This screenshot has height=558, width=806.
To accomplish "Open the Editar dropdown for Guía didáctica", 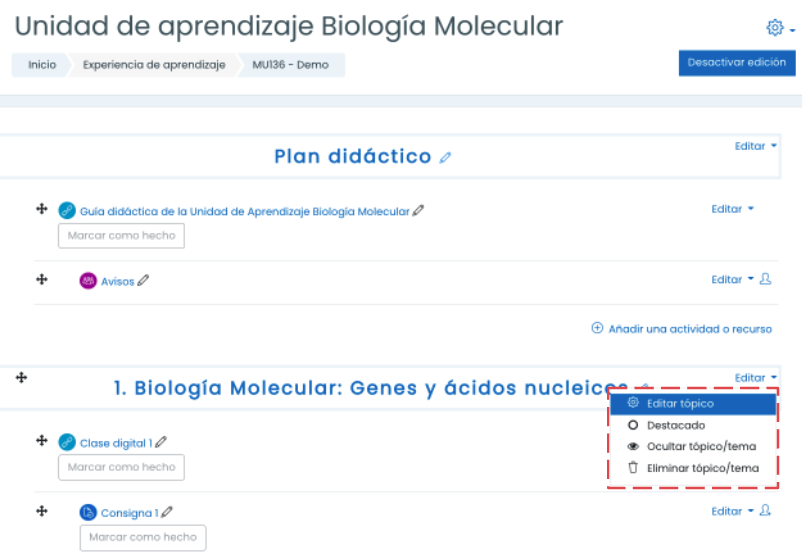I will (732, 209).
